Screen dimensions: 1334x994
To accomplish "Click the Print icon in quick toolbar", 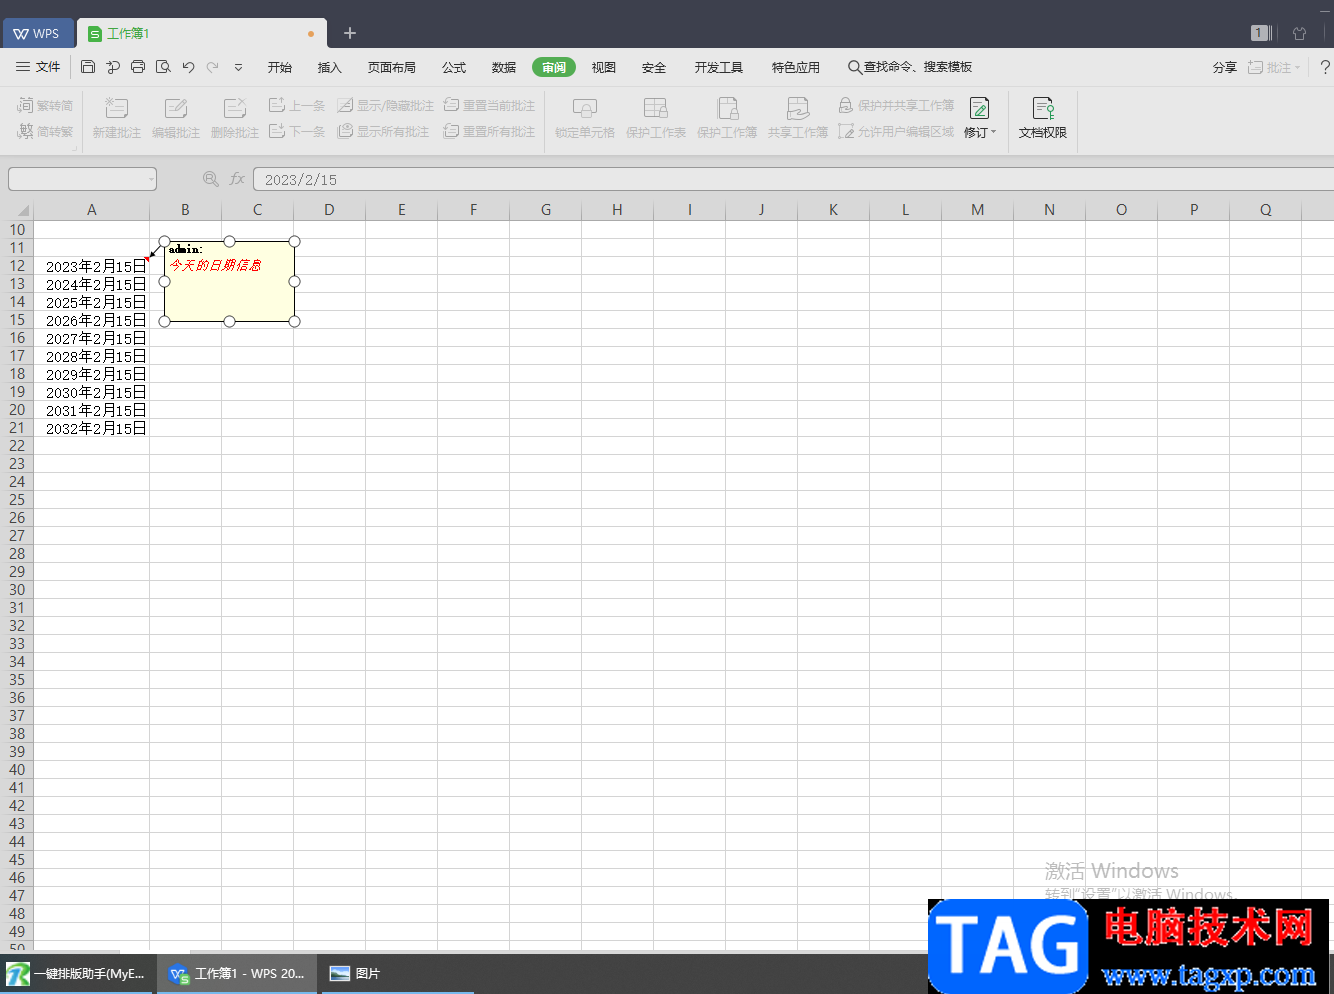I will pos(138,67).
